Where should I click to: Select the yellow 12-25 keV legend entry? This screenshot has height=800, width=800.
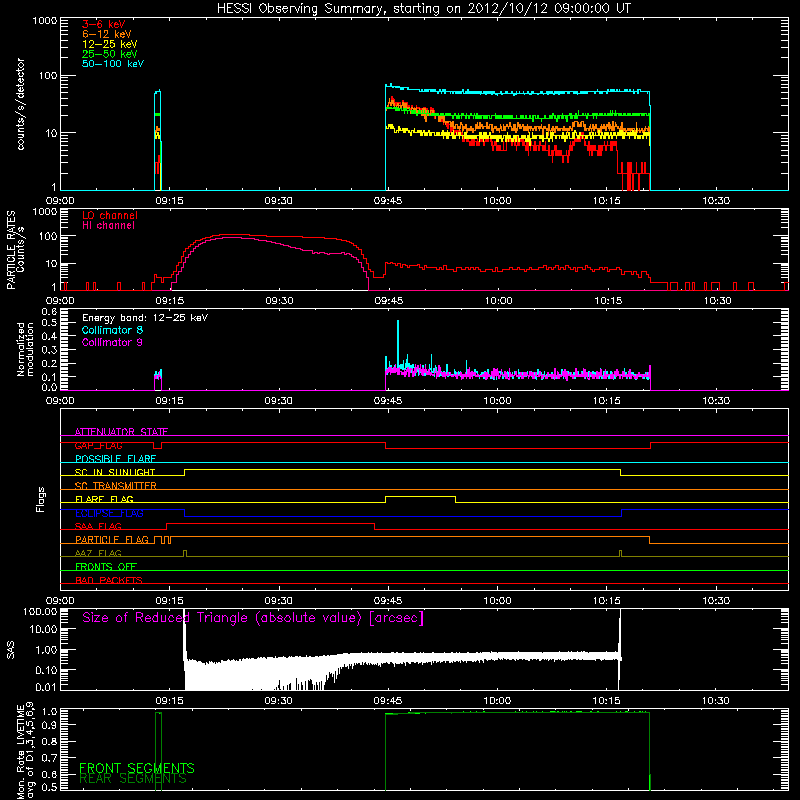[x=110, y=44]
